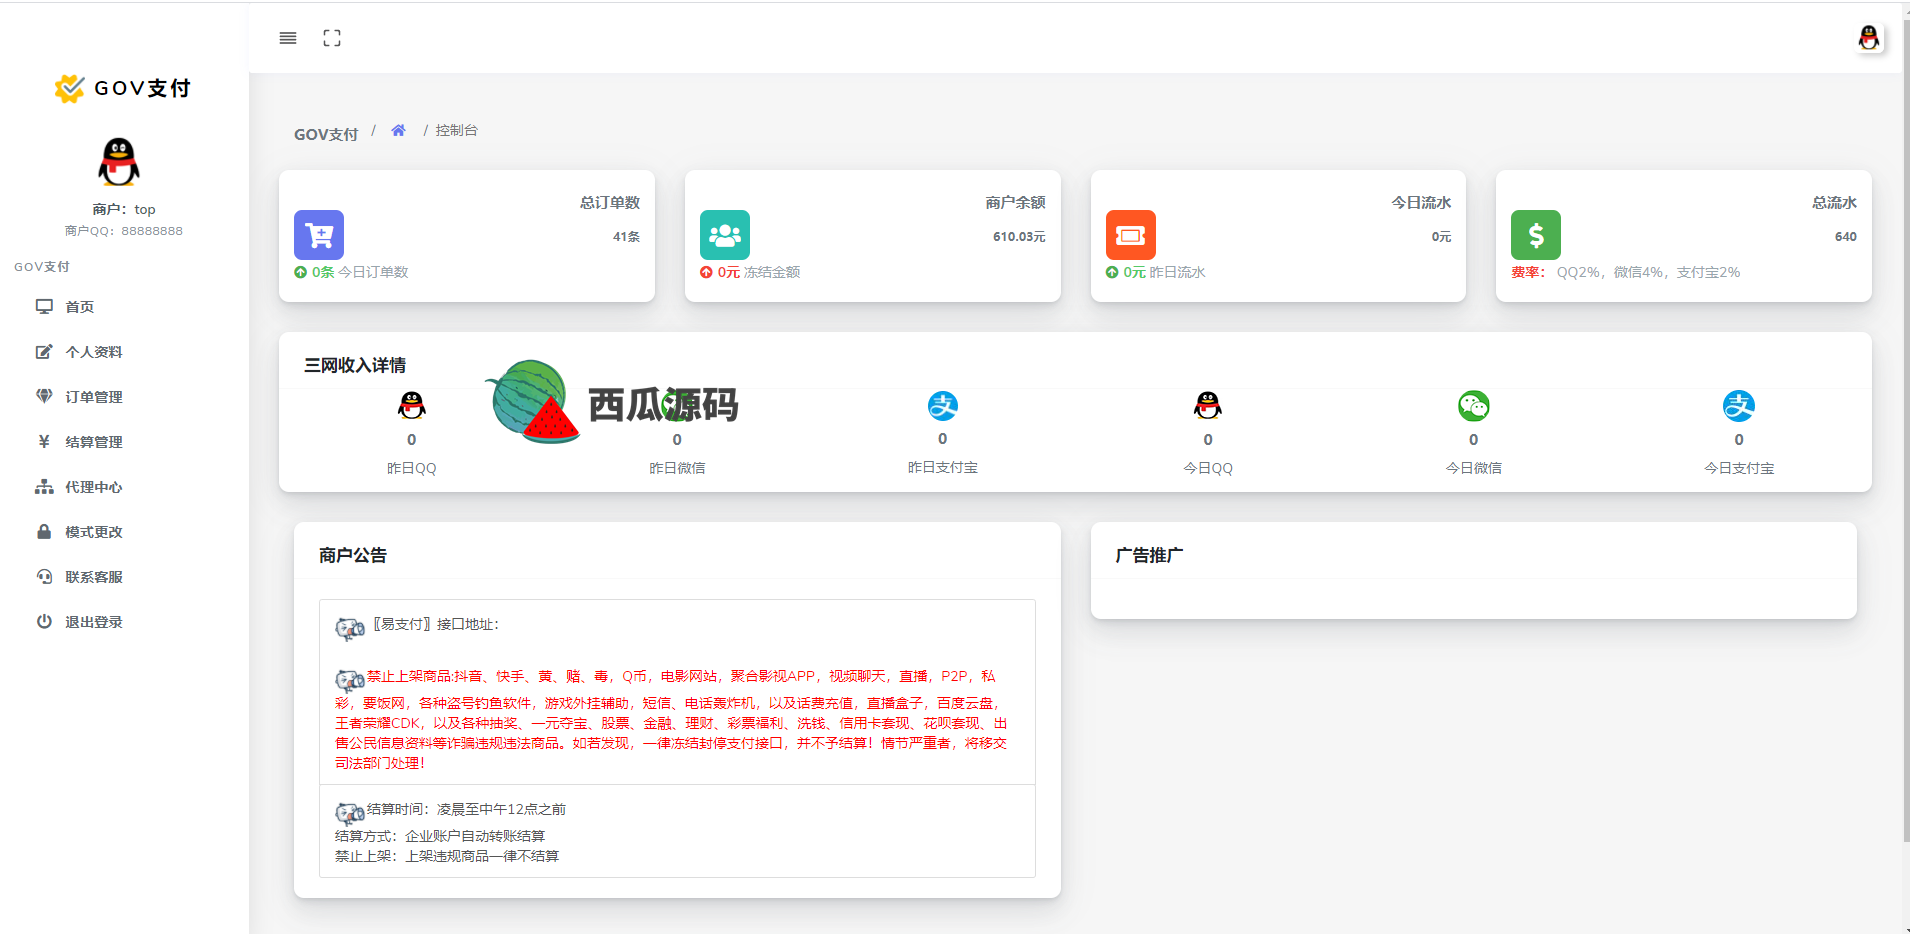This screenshot has width=1910, height=934.
Task: Click the merchant penguin avatar in the sidebar
Action: click(x=119, y=162)
